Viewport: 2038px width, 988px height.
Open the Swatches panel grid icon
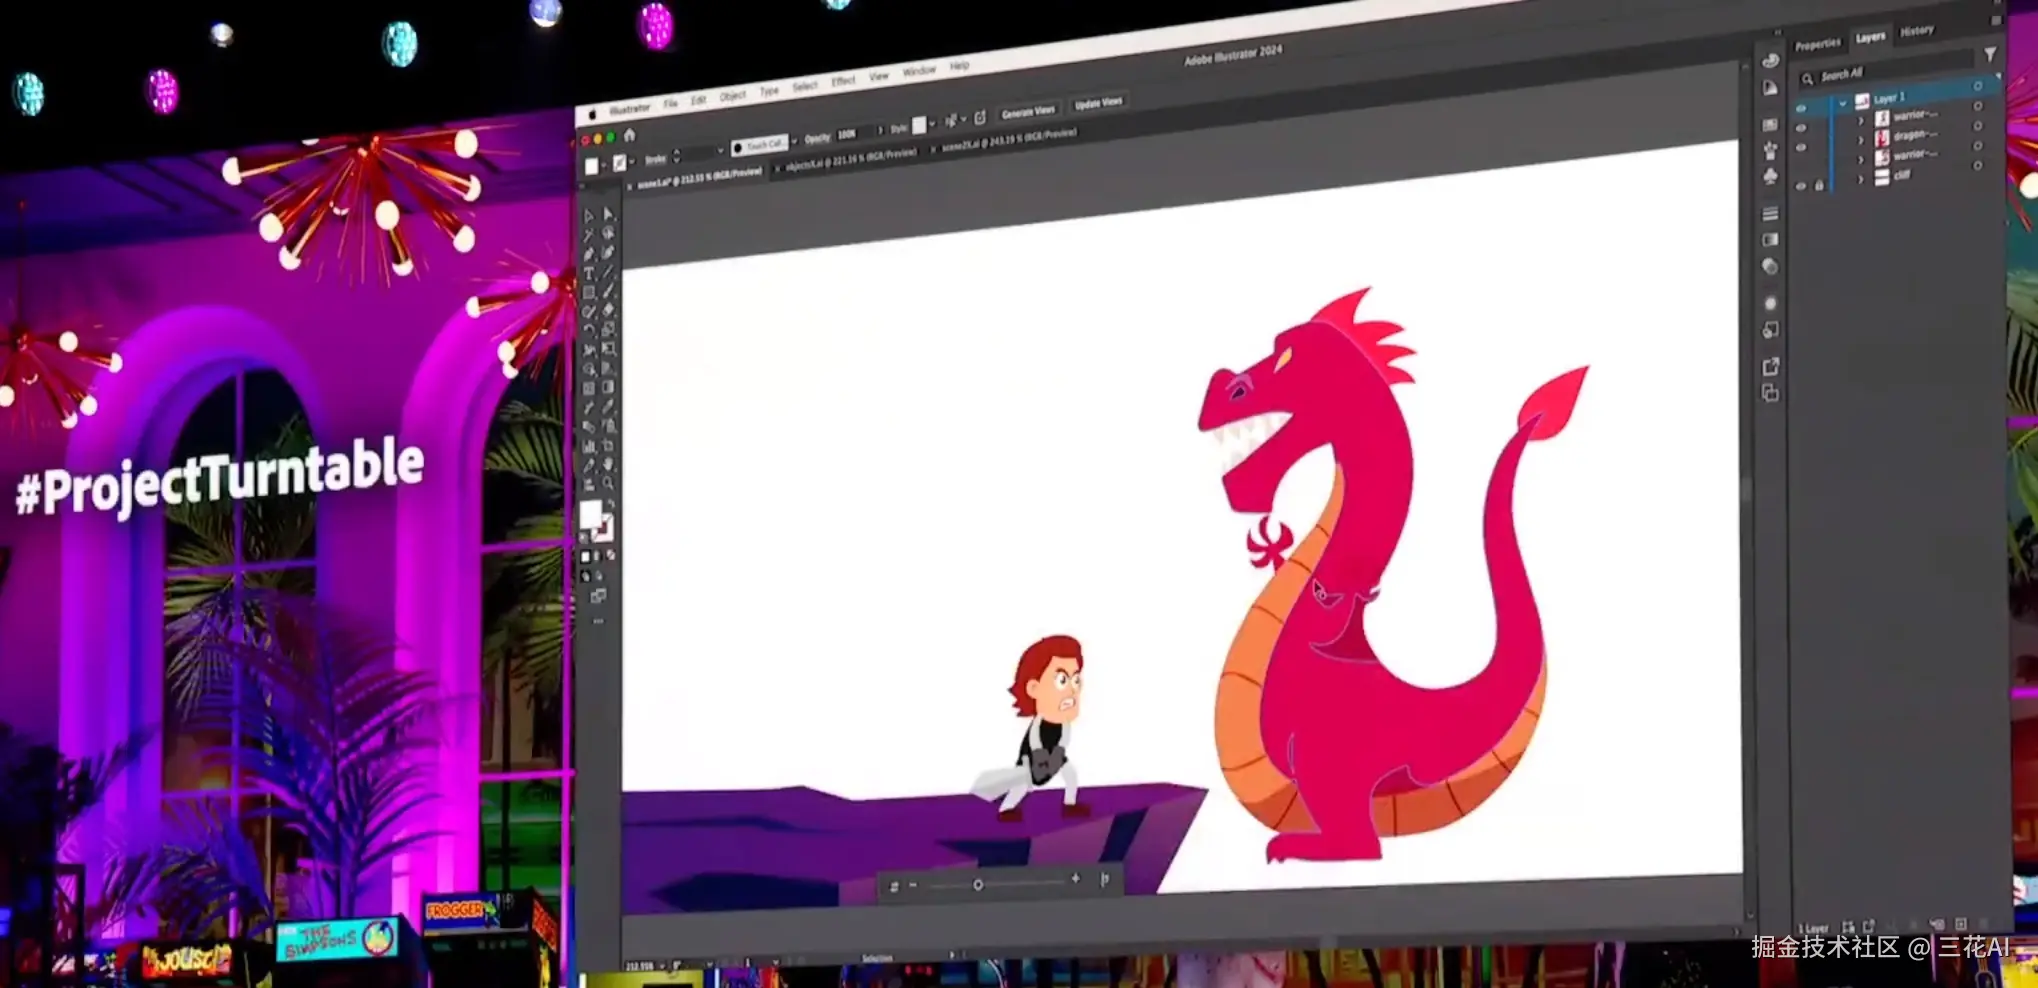(x=1770, y=125)
